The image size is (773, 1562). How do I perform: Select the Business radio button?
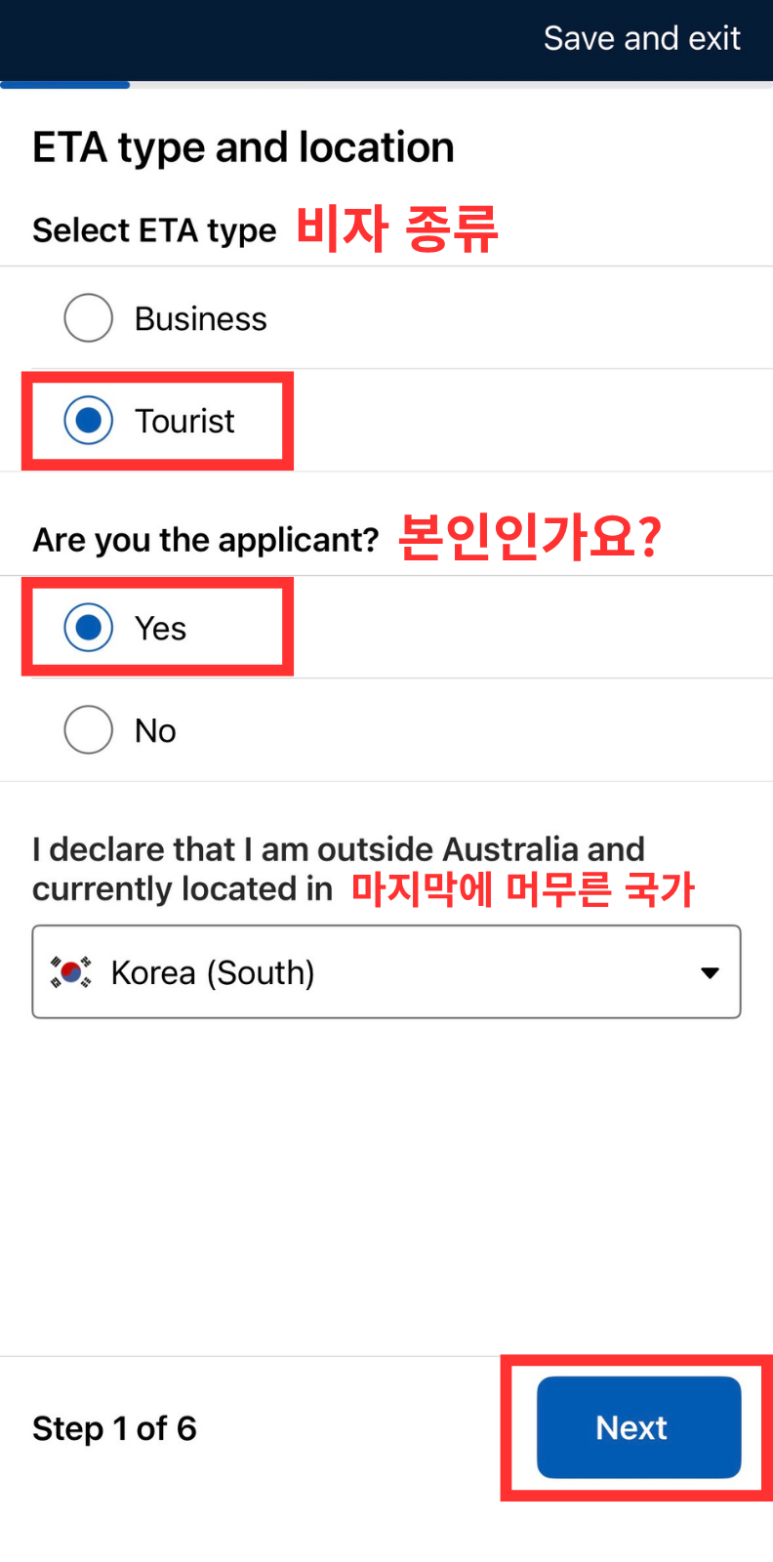88,319
